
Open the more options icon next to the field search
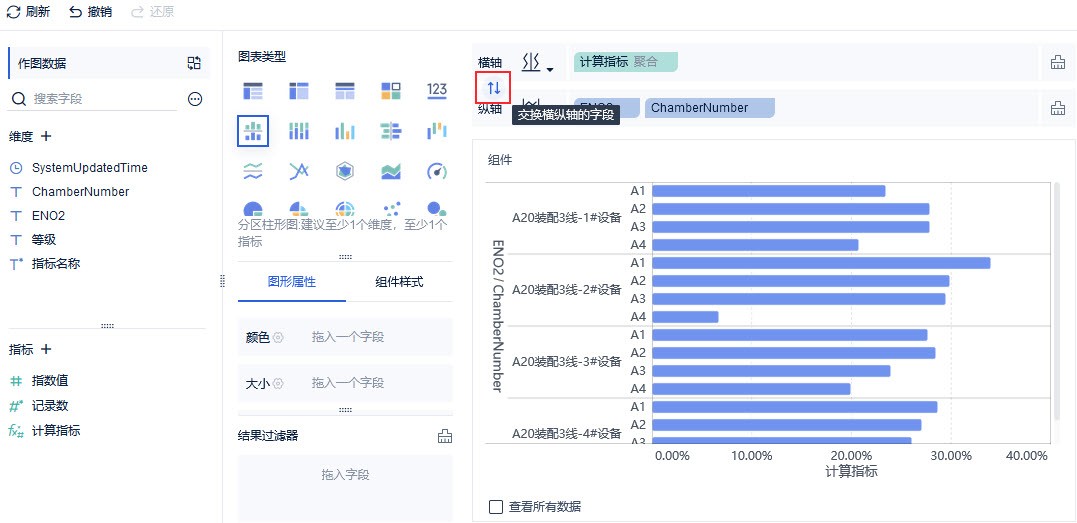coord(195,99)
